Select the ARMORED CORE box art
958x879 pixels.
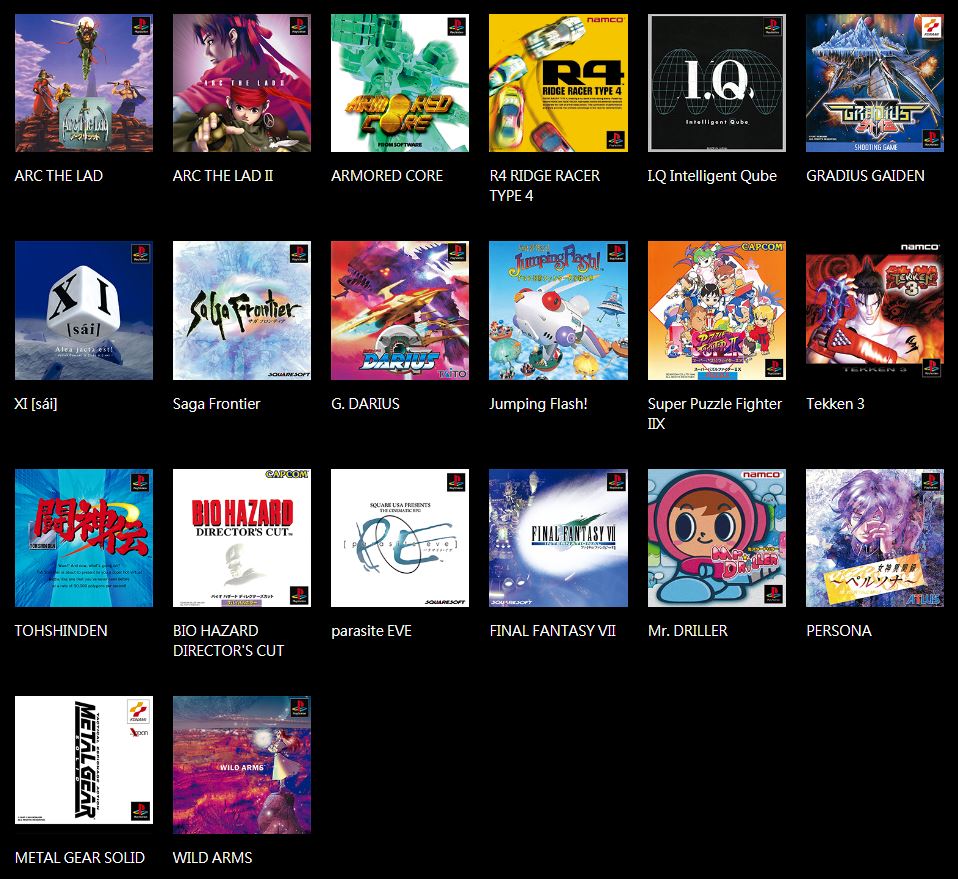[399, 82]
